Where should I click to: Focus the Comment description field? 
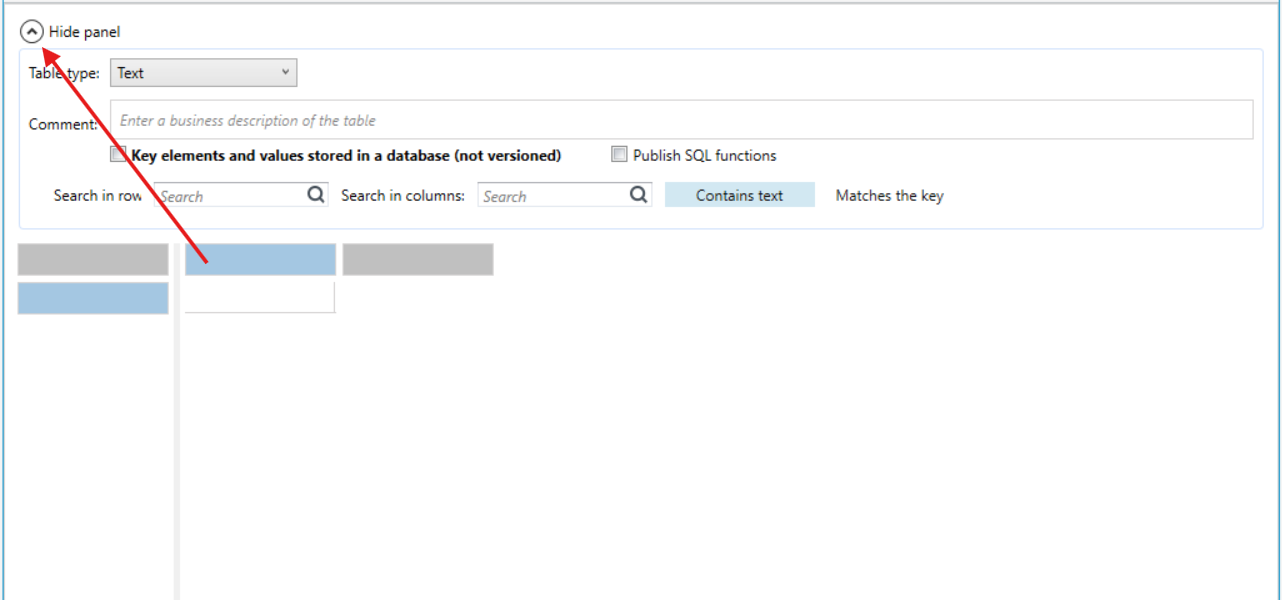coord(682,120)
